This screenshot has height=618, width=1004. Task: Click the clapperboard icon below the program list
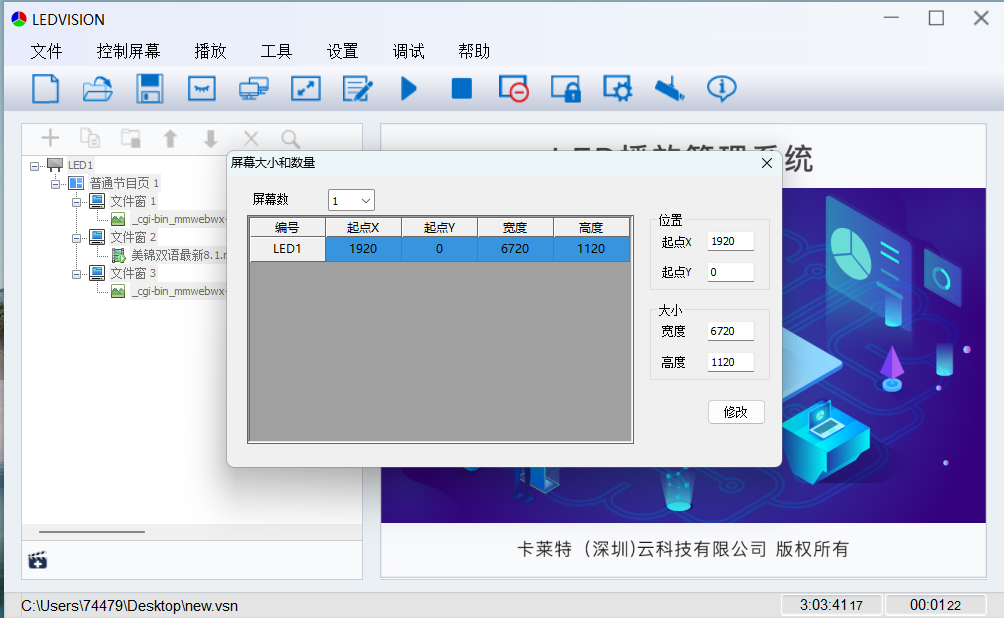[x=38, y=560]
